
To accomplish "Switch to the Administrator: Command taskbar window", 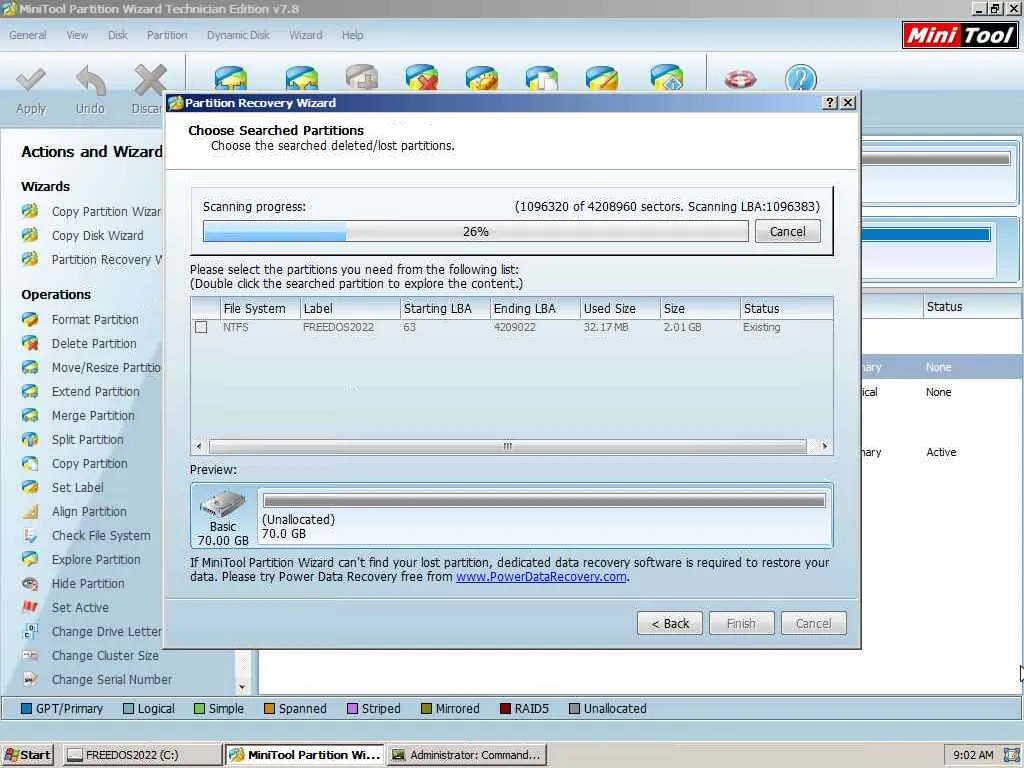I will coord(466,755).
